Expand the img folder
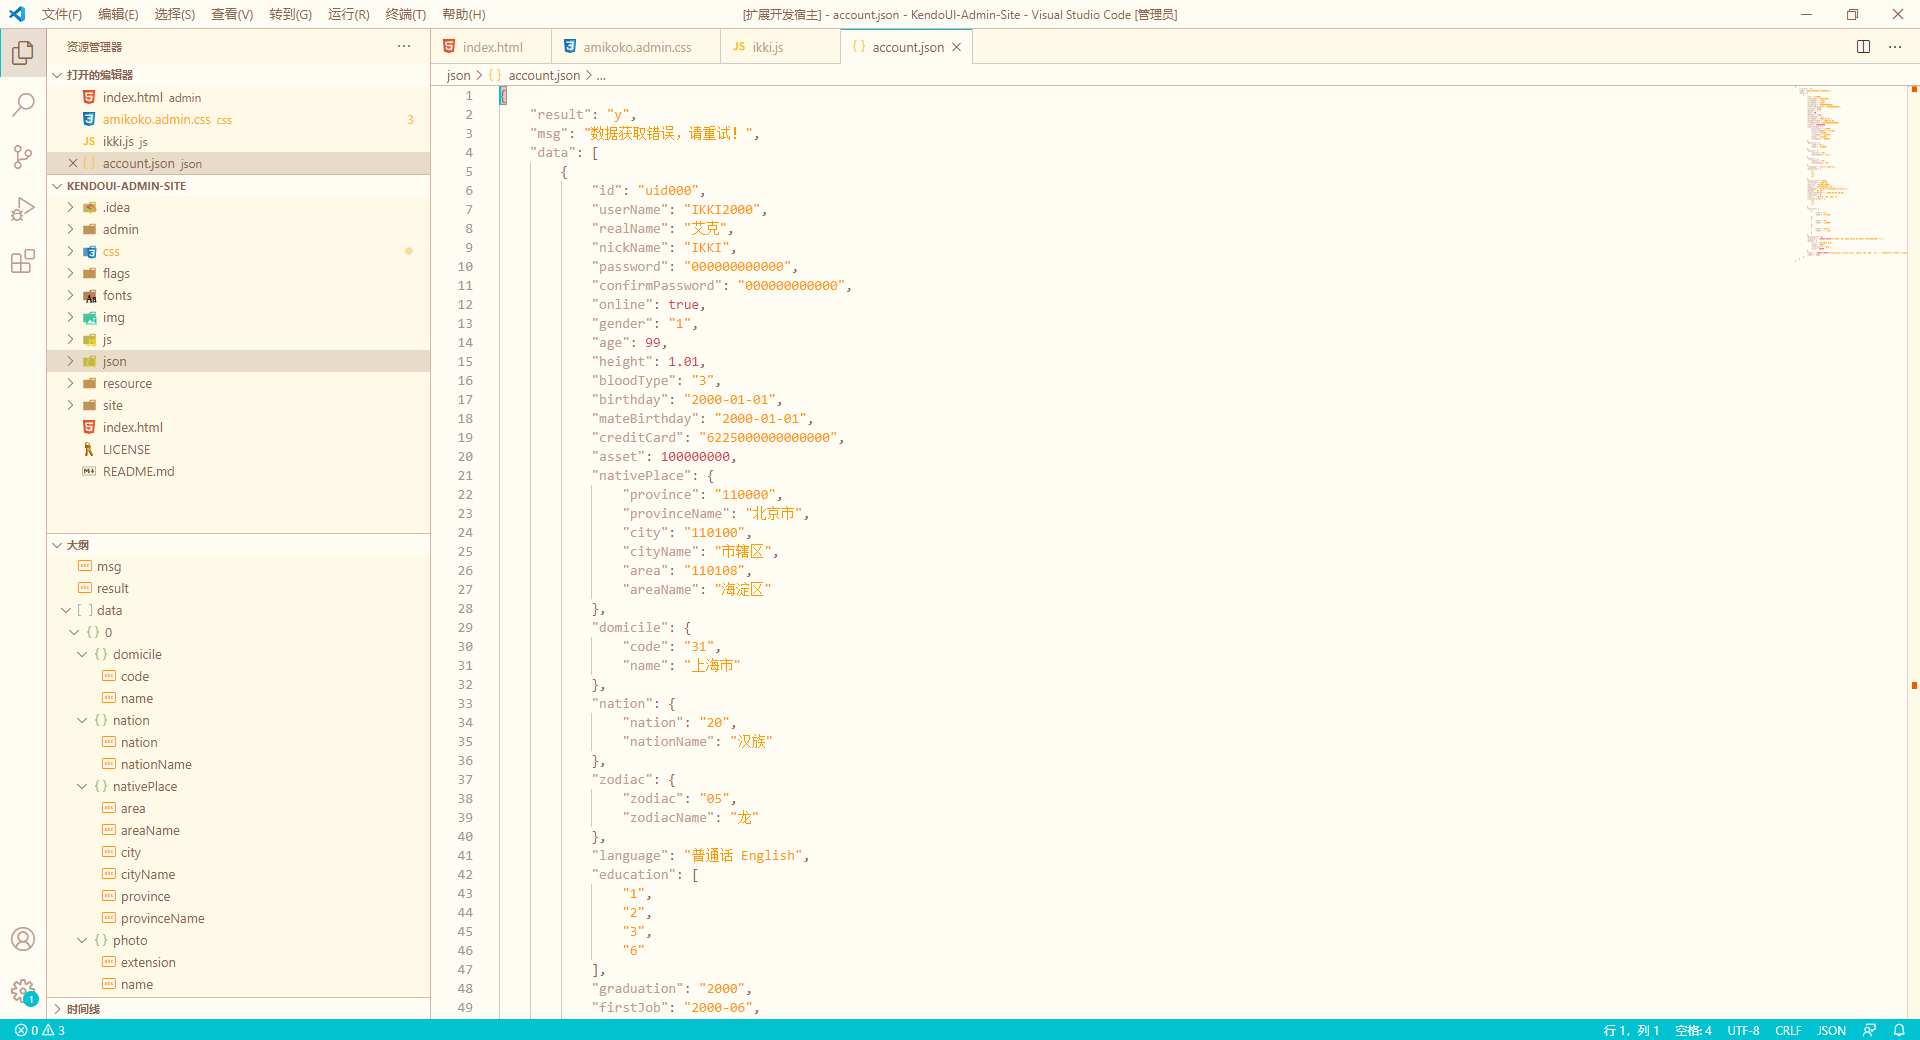The width and height of the screenshot is (1920, 1040). click(x=238, y=317)
